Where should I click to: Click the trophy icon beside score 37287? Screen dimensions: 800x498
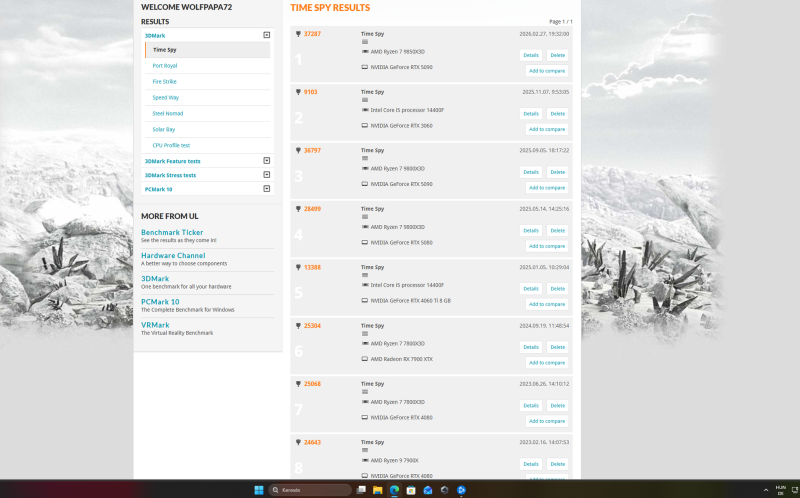298,34
